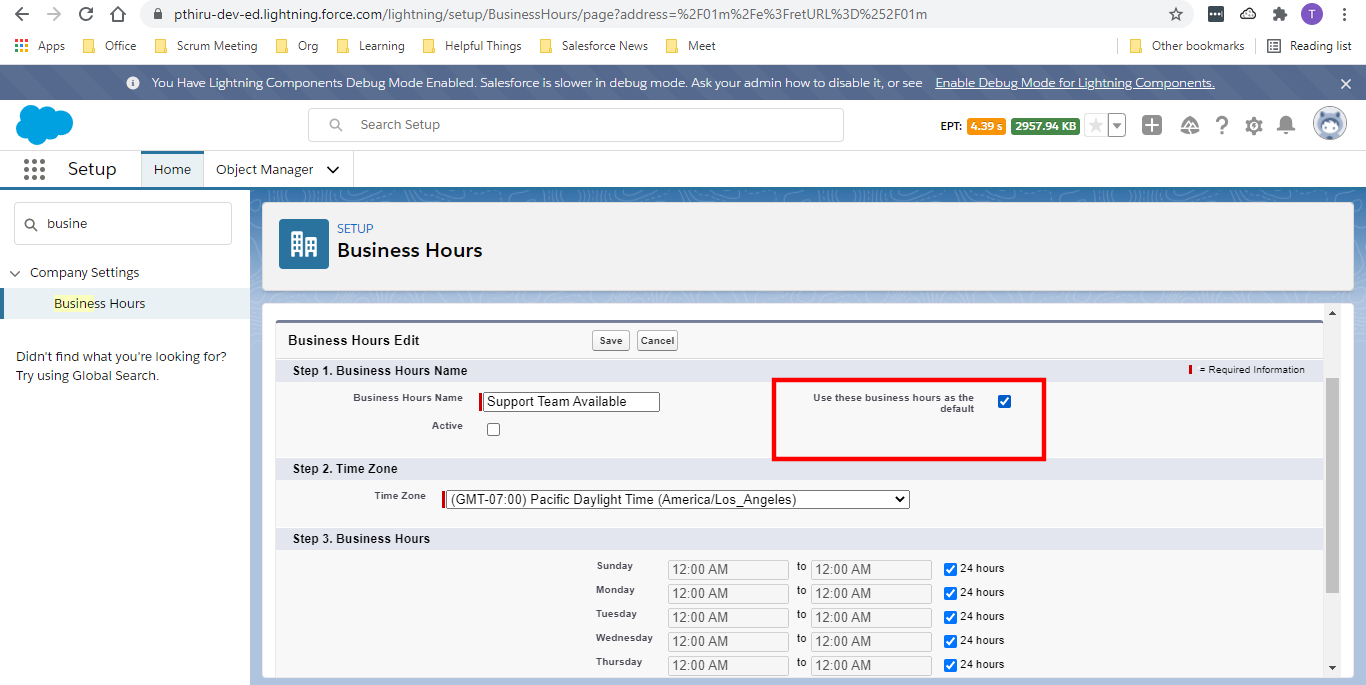Collapse the Company Settings section

coord(15,272)
